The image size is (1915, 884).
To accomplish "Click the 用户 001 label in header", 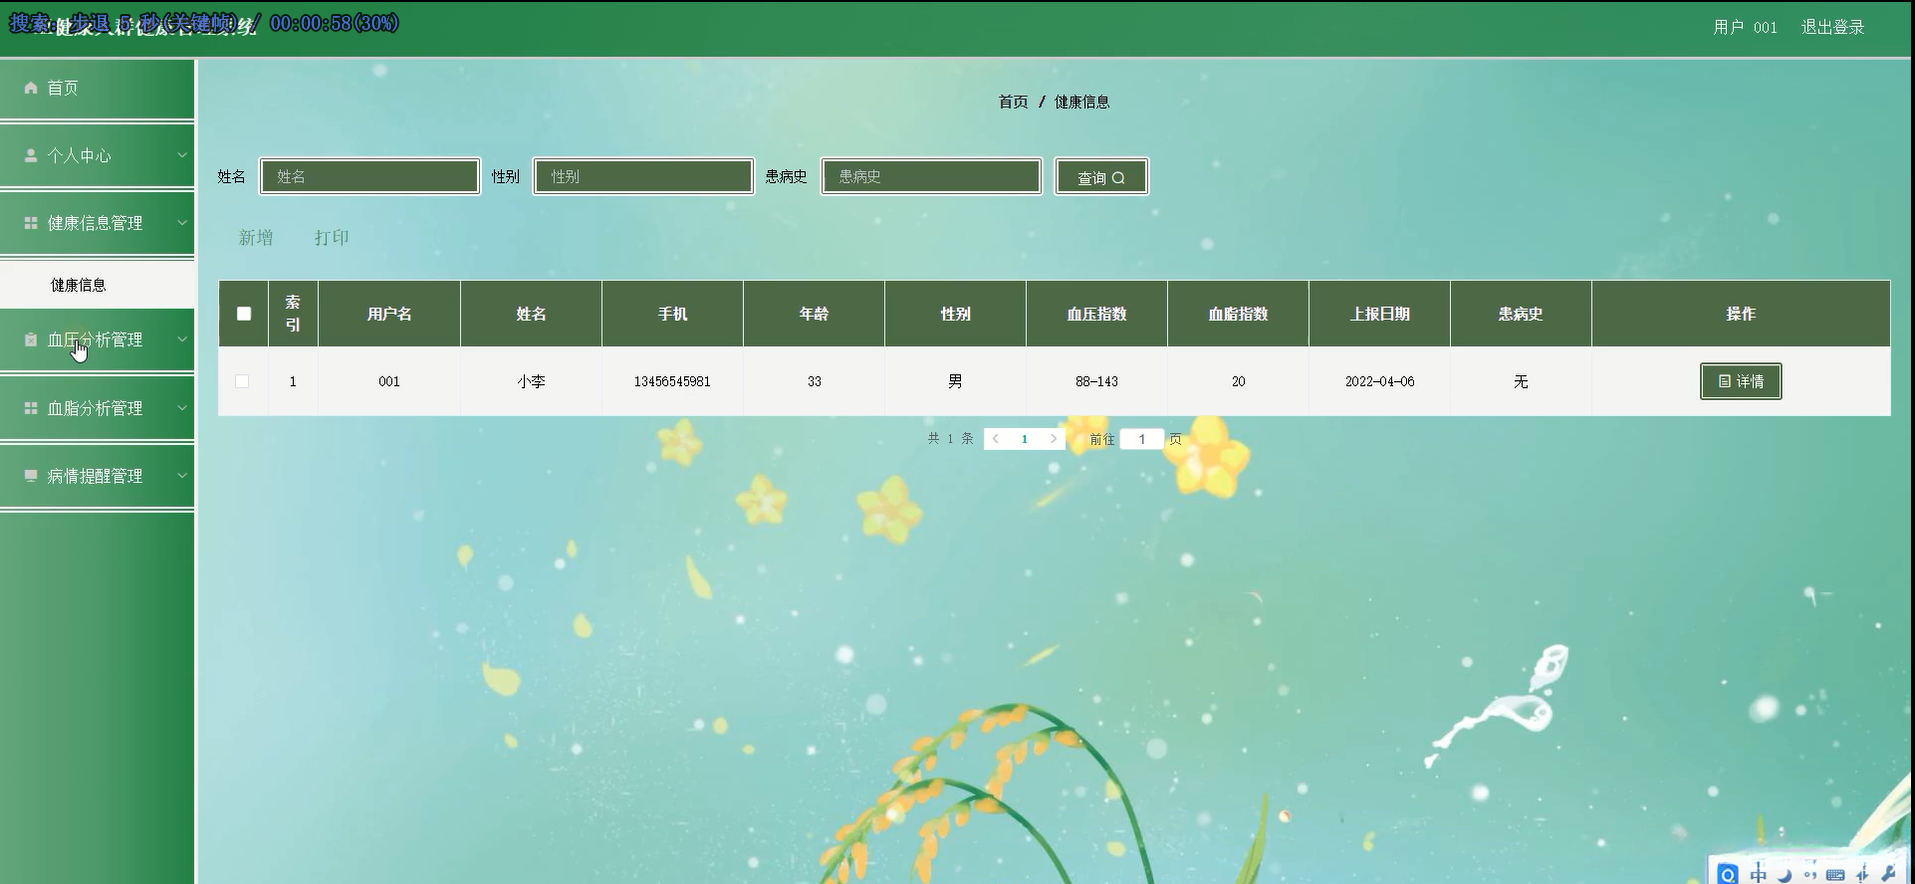I will pos(1745,27).
